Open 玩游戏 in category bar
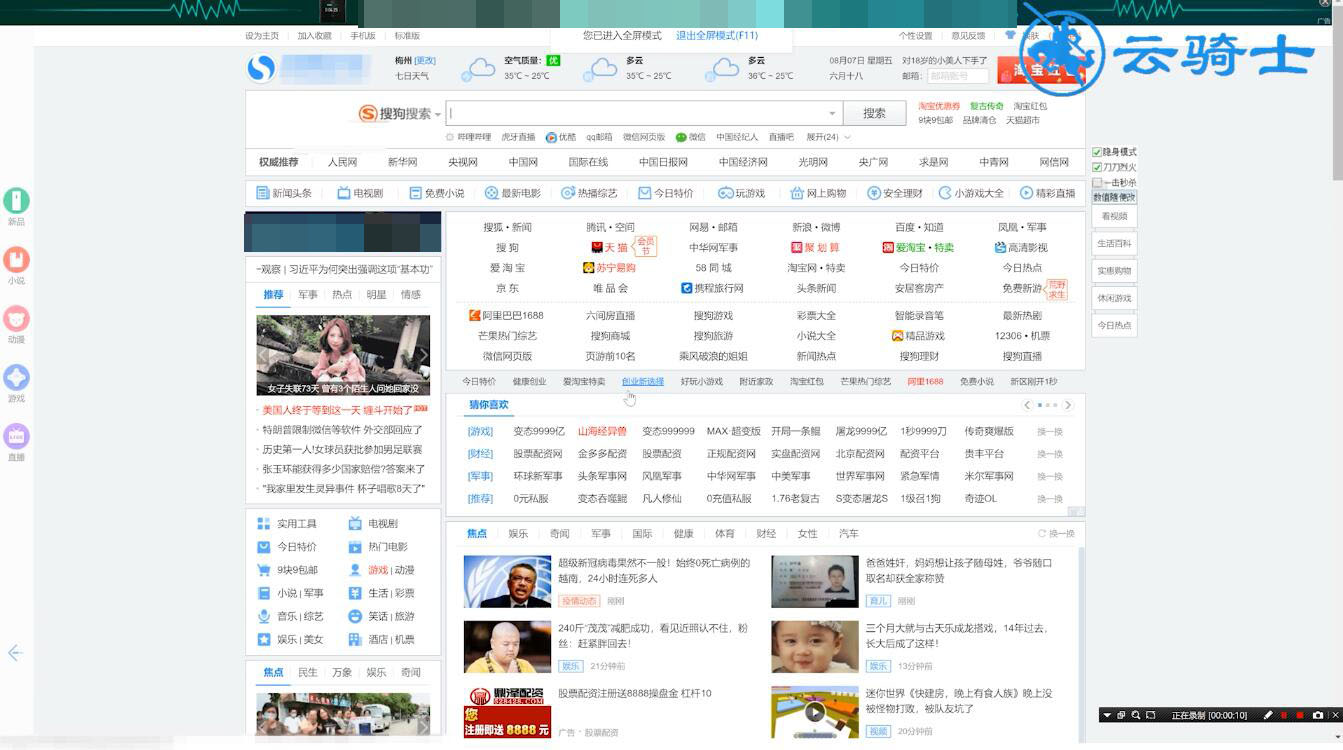Screen dimensions: 1343x750 [742, 193]
